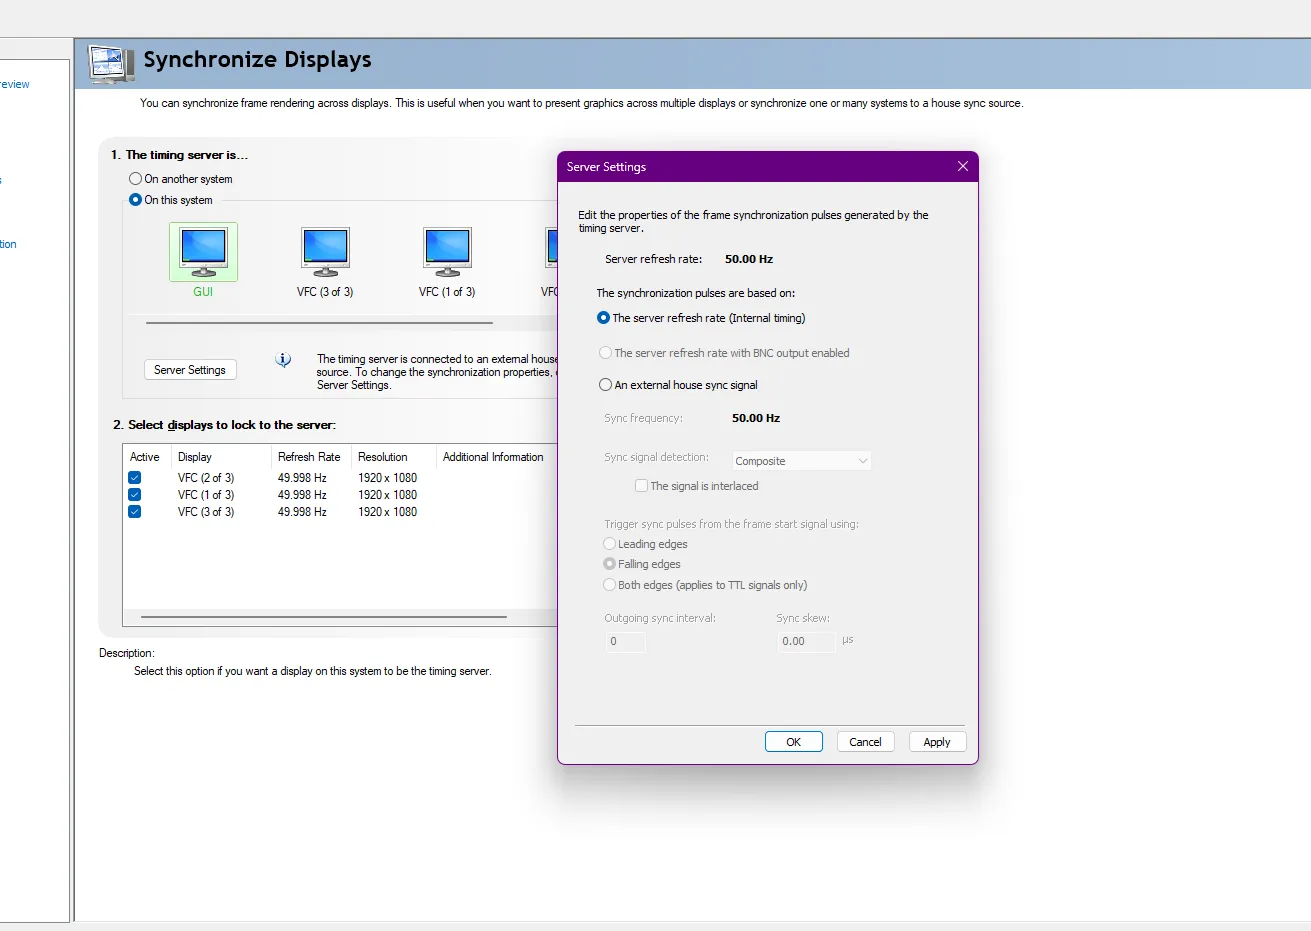Click the VFC (3 of 3) monitor icon
Screen dimensions: 1311x931
coord(325,251)
